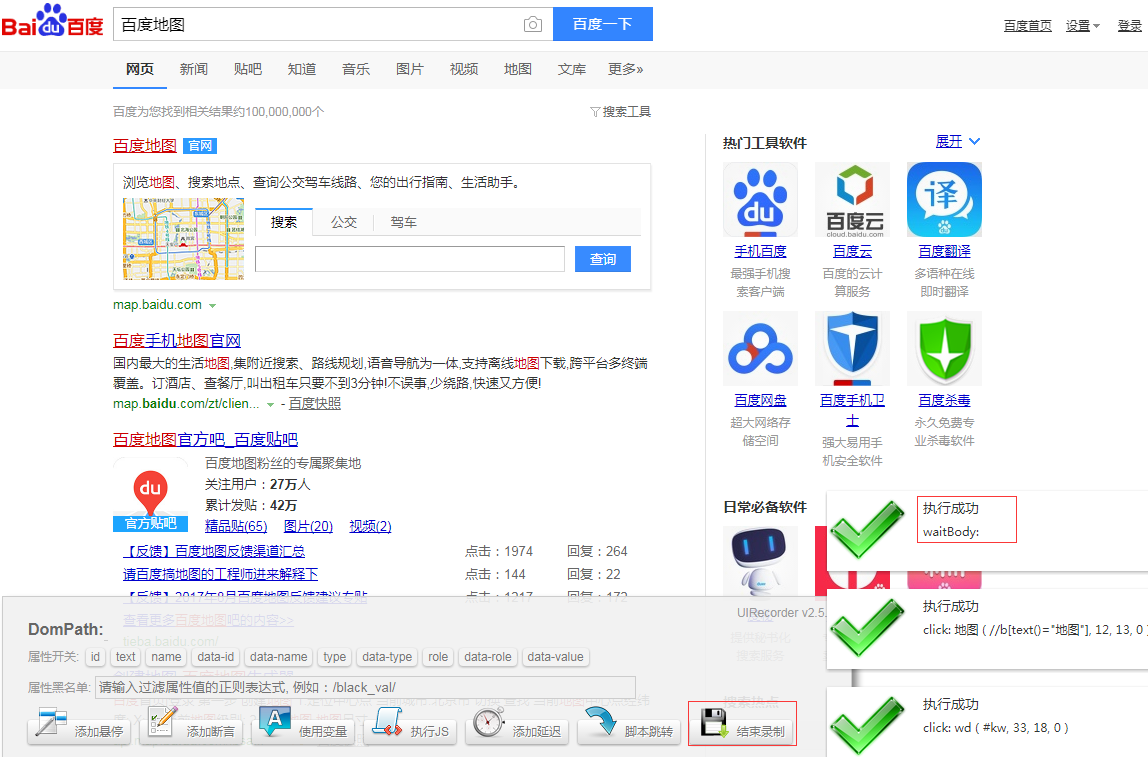Select the 驾车 tab in map widget

403,222
